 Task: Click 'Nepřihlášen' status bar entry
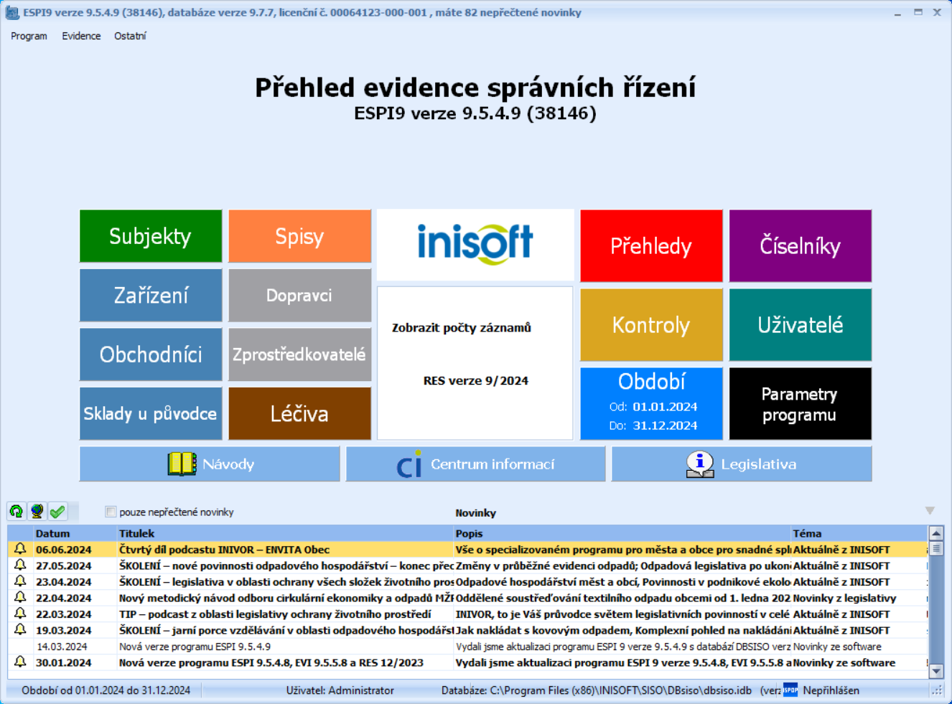click(x=831, y=690)
